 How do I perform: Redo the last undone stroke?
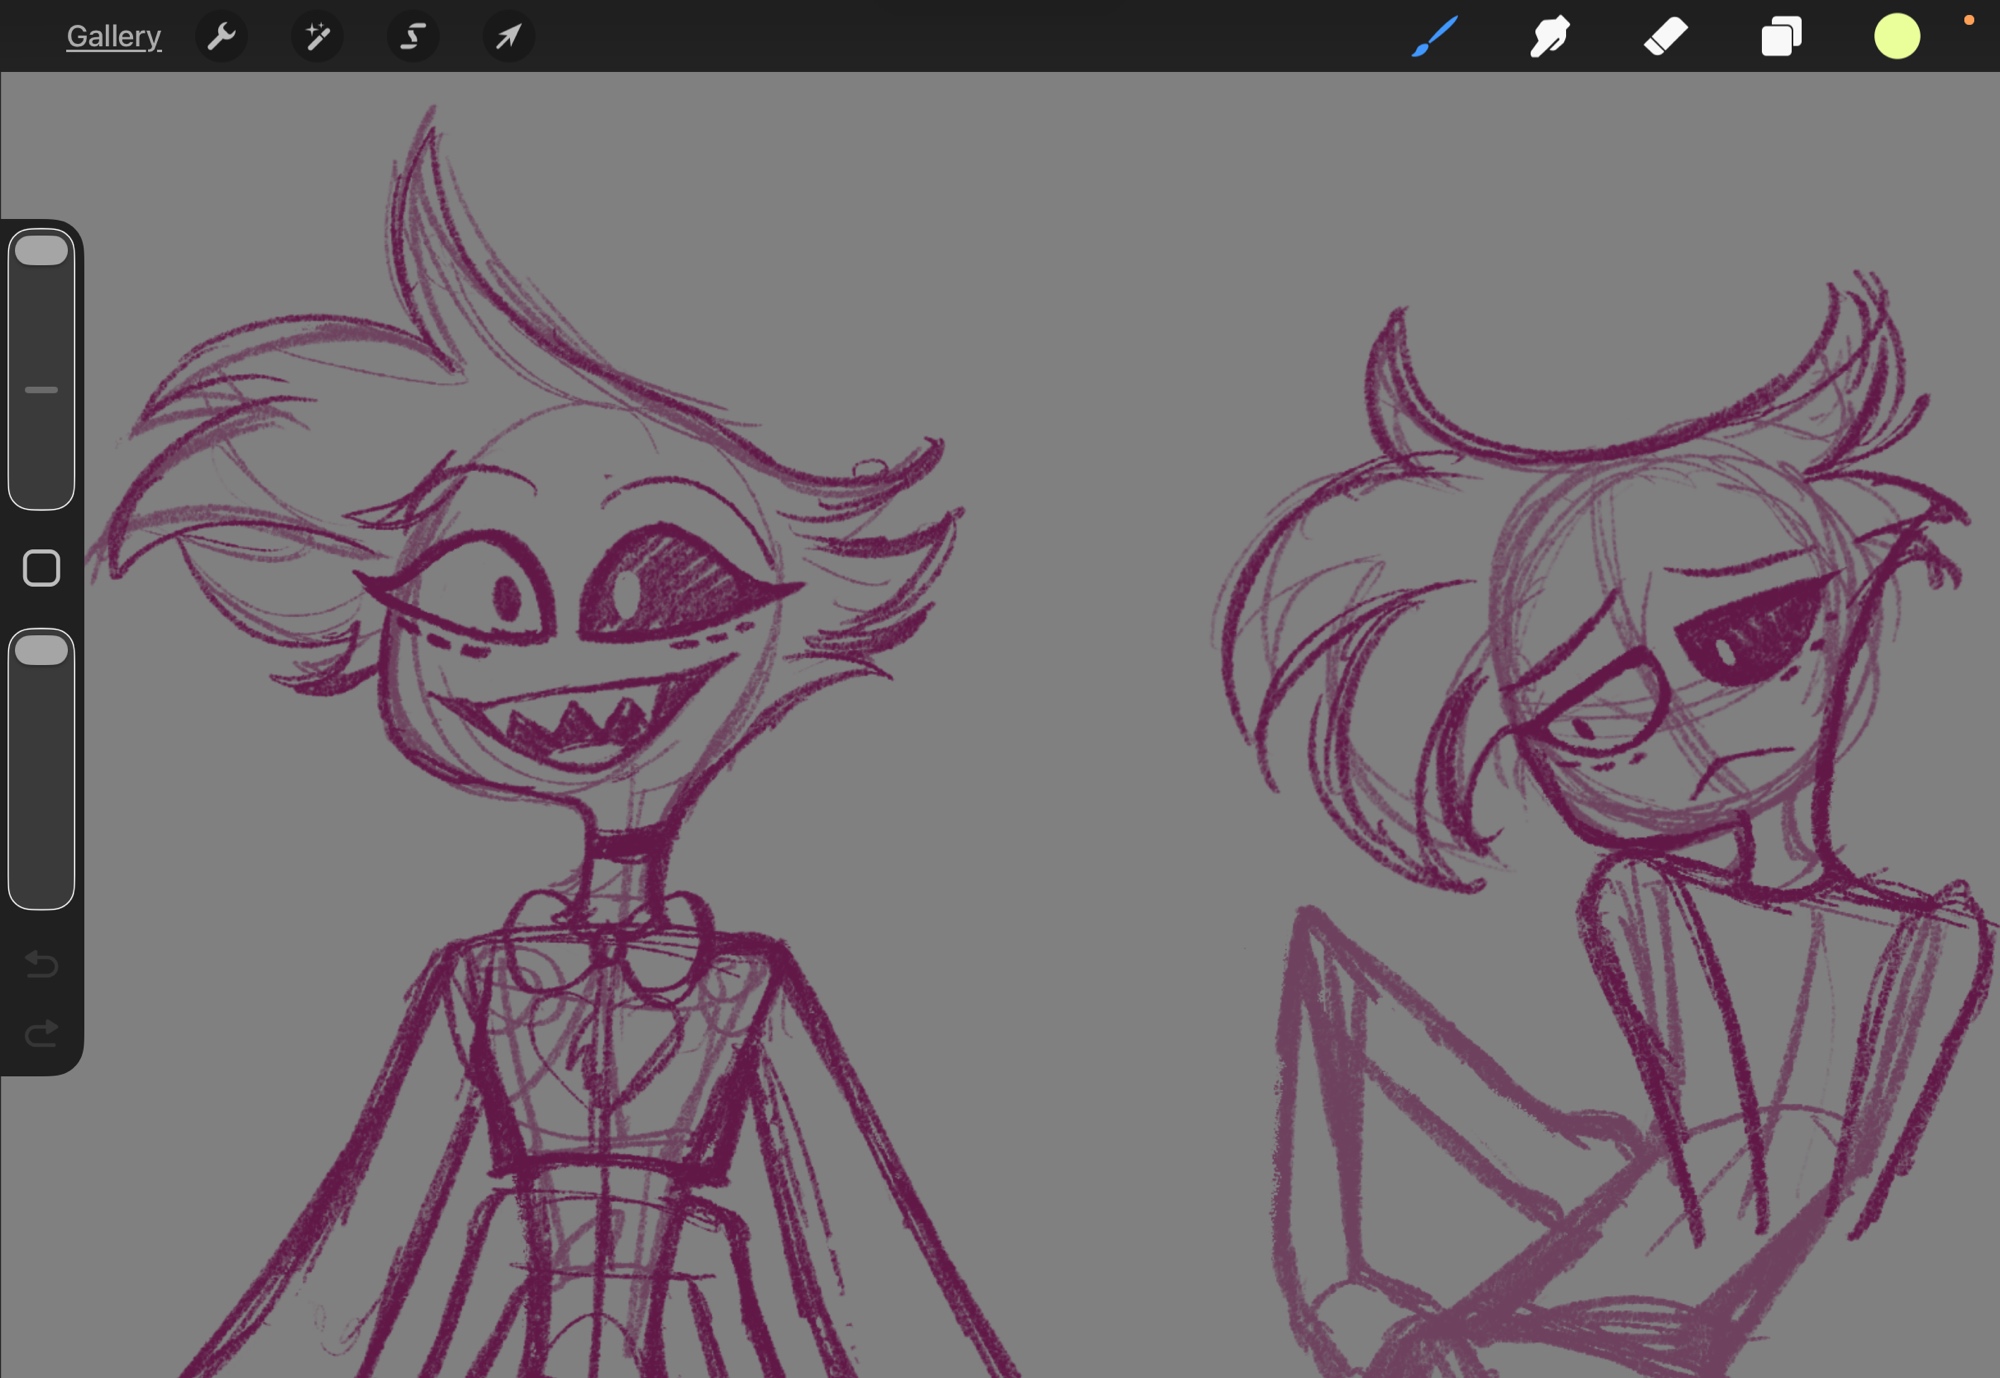[x=41, y=1033]
